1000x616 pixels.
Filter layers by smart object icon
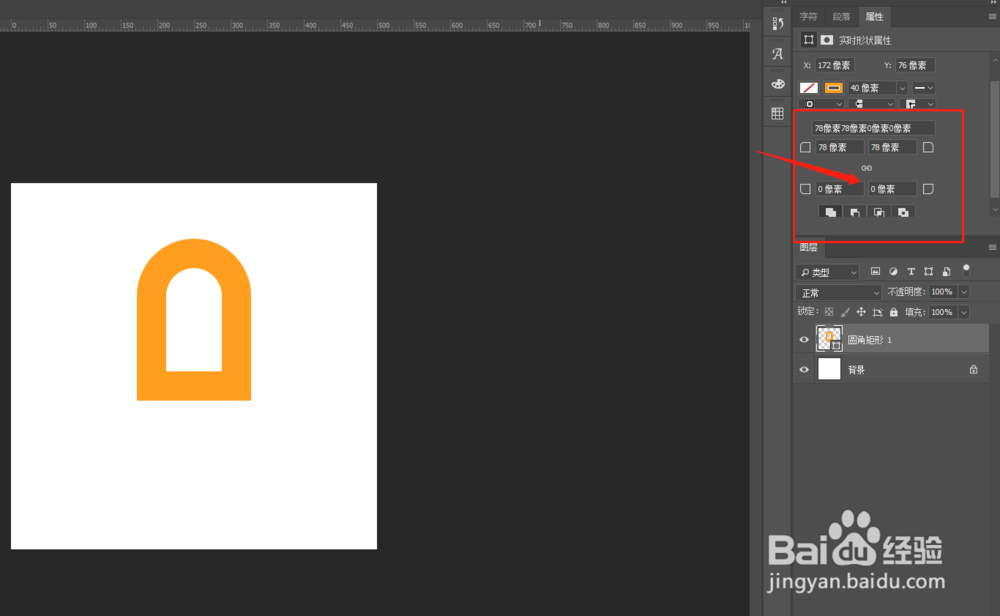point(947,272)
